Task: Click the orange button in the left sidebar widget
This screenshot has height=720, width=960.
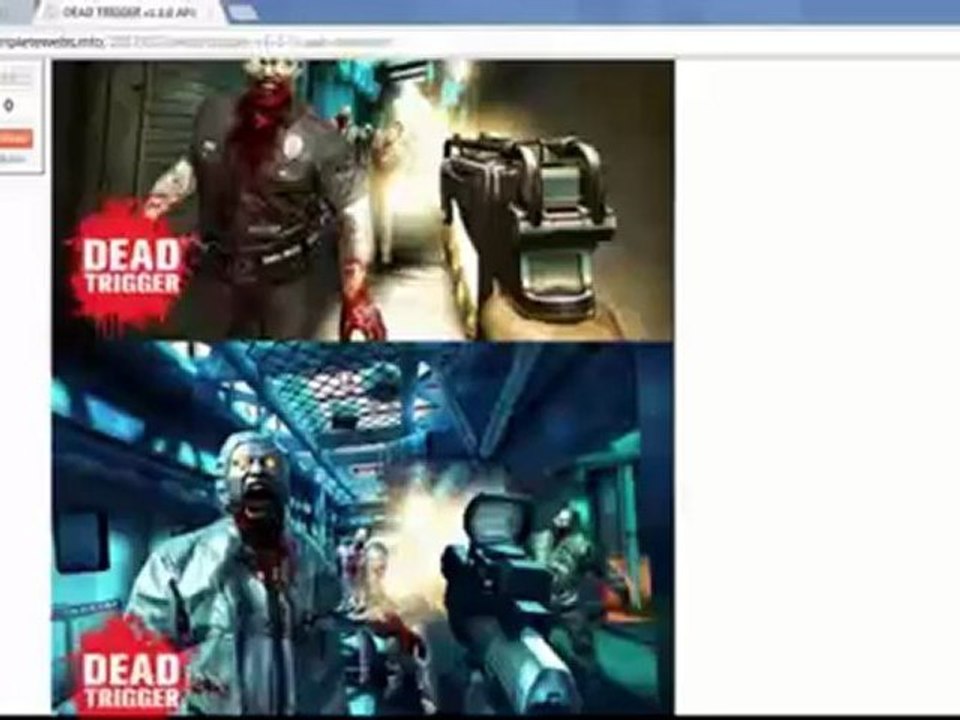Action: (13, 138)
